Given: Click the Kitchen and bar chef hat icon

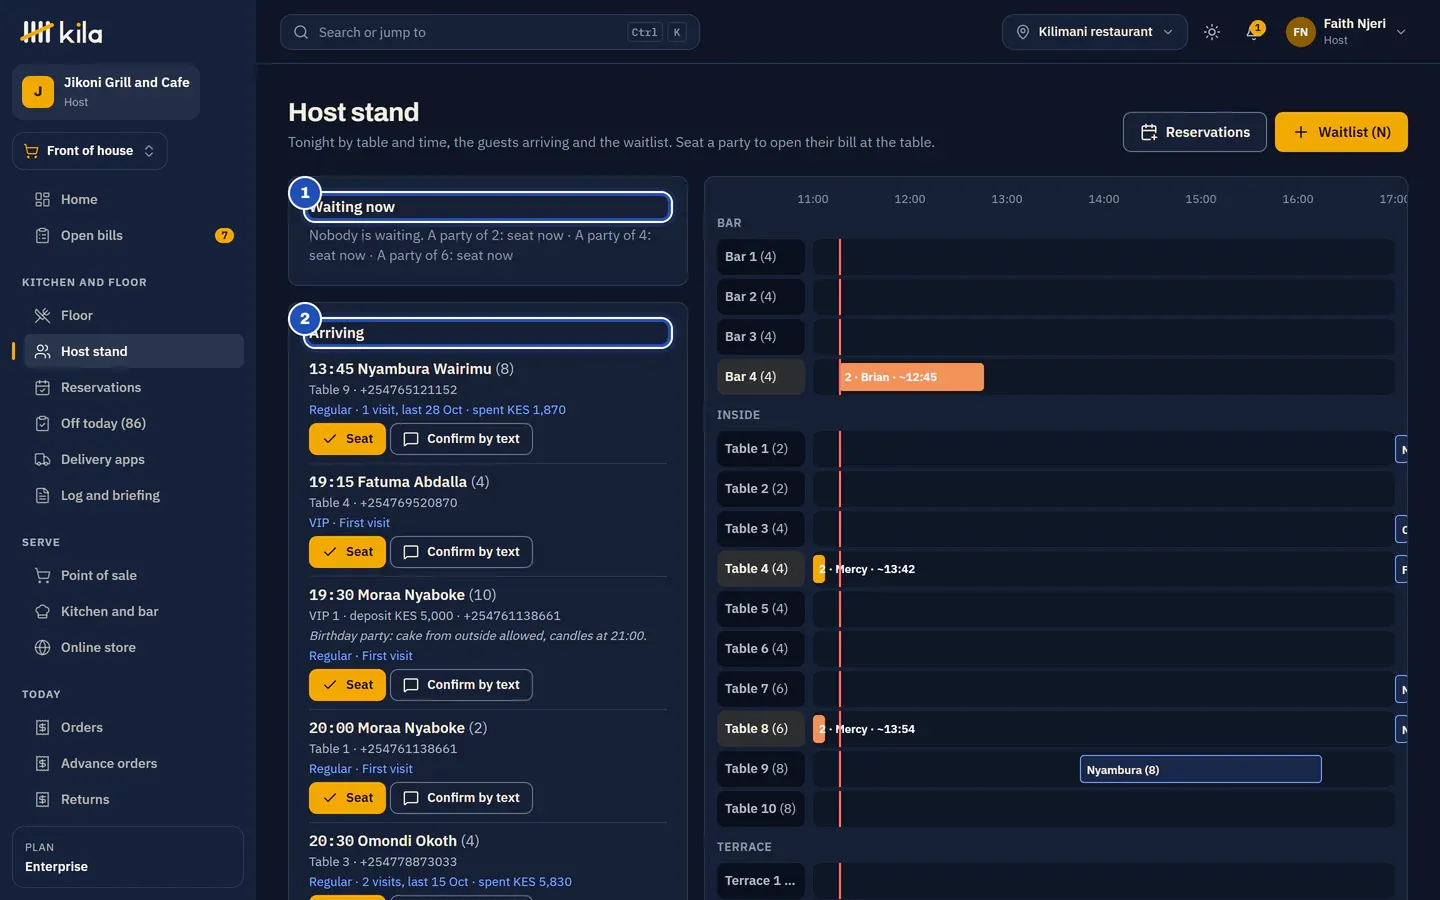Looking at the screenshot, I should (42, 611).
